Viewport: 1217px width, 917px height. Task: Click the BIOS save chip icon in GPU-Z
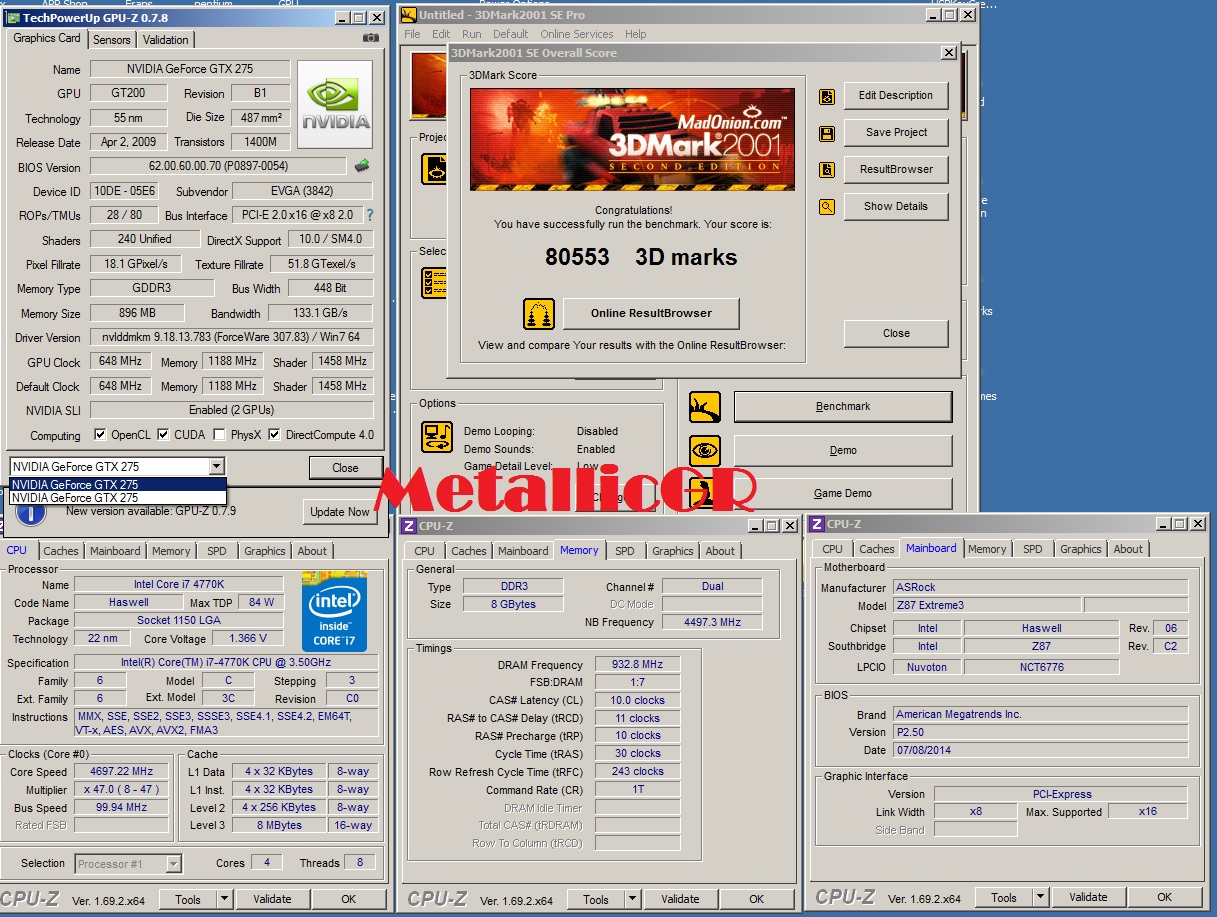tap(362, 166)
